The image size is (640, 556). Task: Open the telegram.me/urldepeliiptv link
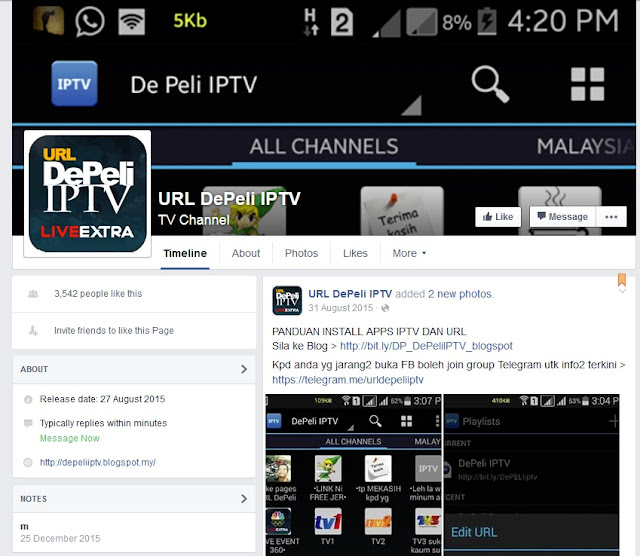348,380
